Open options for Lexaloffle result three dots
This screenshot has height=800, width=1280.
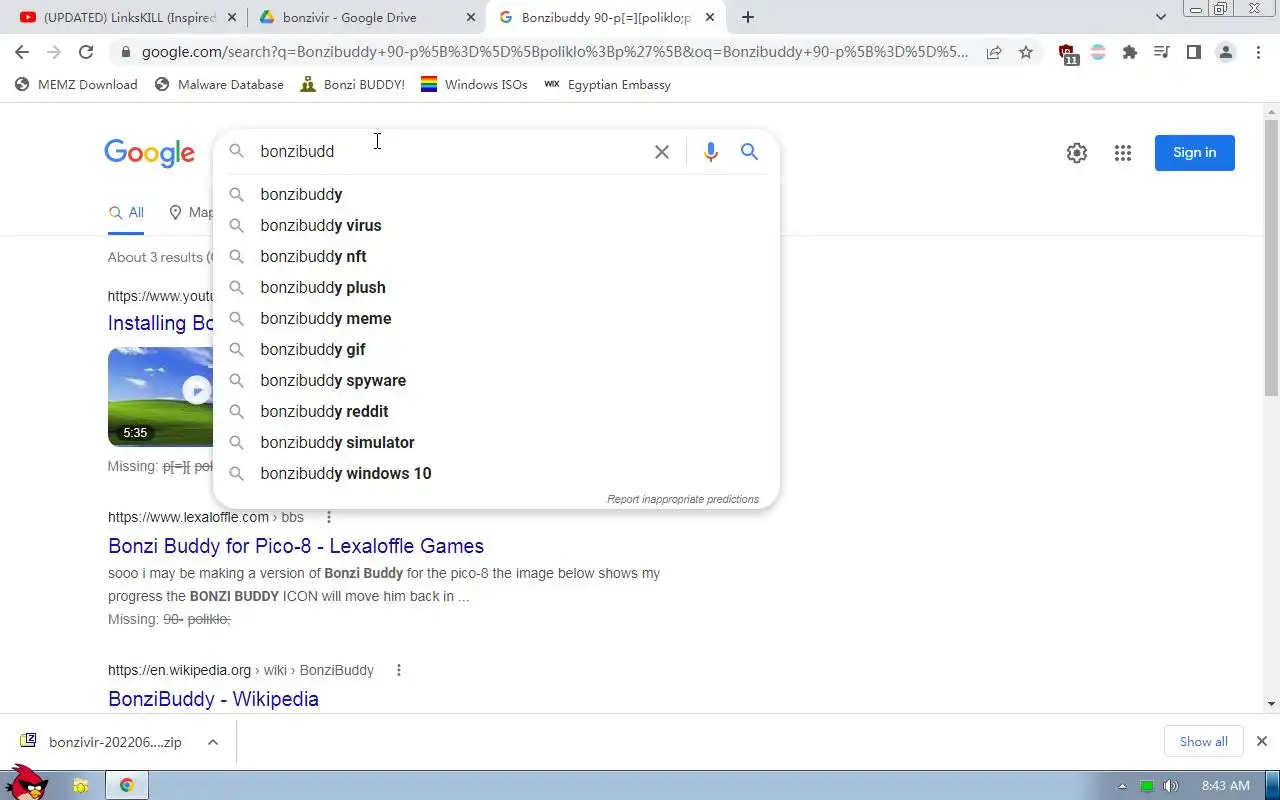[x=328, y=517]
